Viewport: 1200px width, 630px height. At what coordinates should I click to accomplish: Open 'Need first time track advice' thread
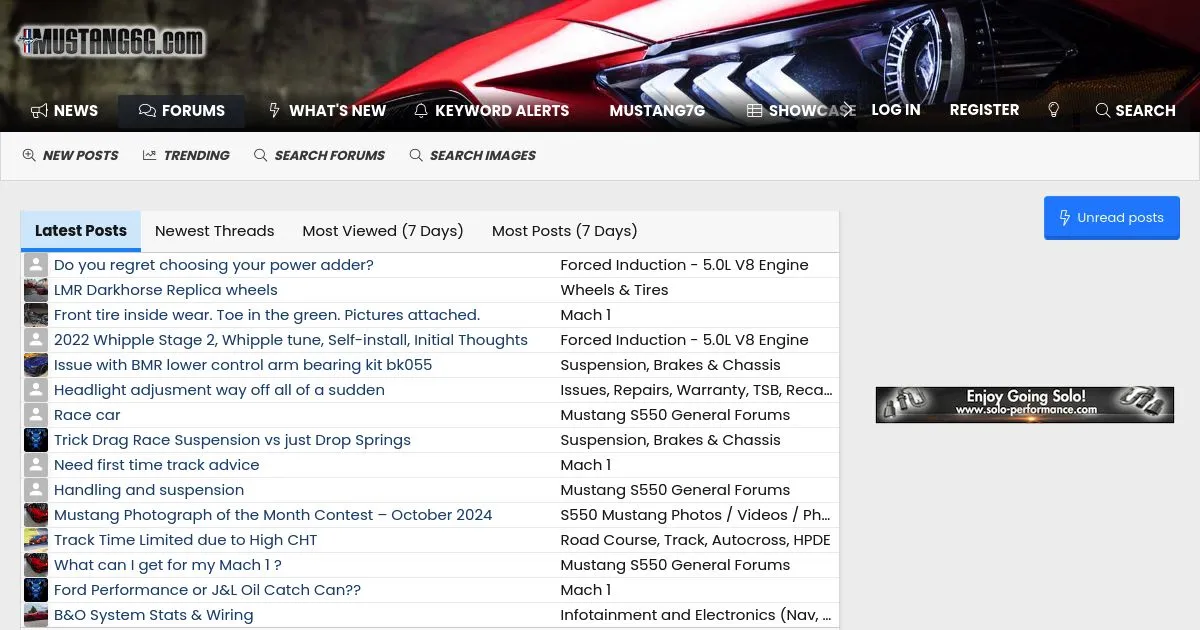coord(157,465)
